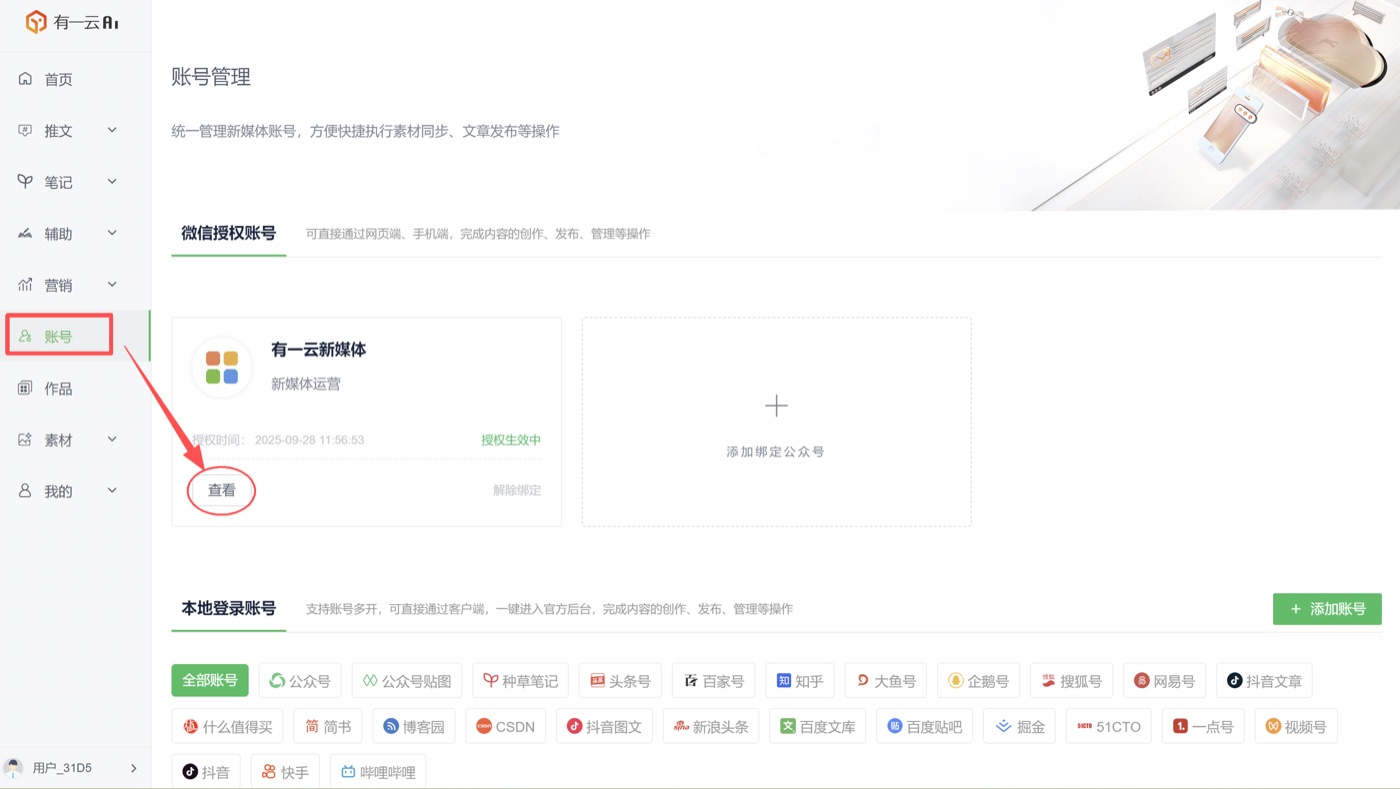
Task: Click the 营销 chart icon
Action: (26, 285)
